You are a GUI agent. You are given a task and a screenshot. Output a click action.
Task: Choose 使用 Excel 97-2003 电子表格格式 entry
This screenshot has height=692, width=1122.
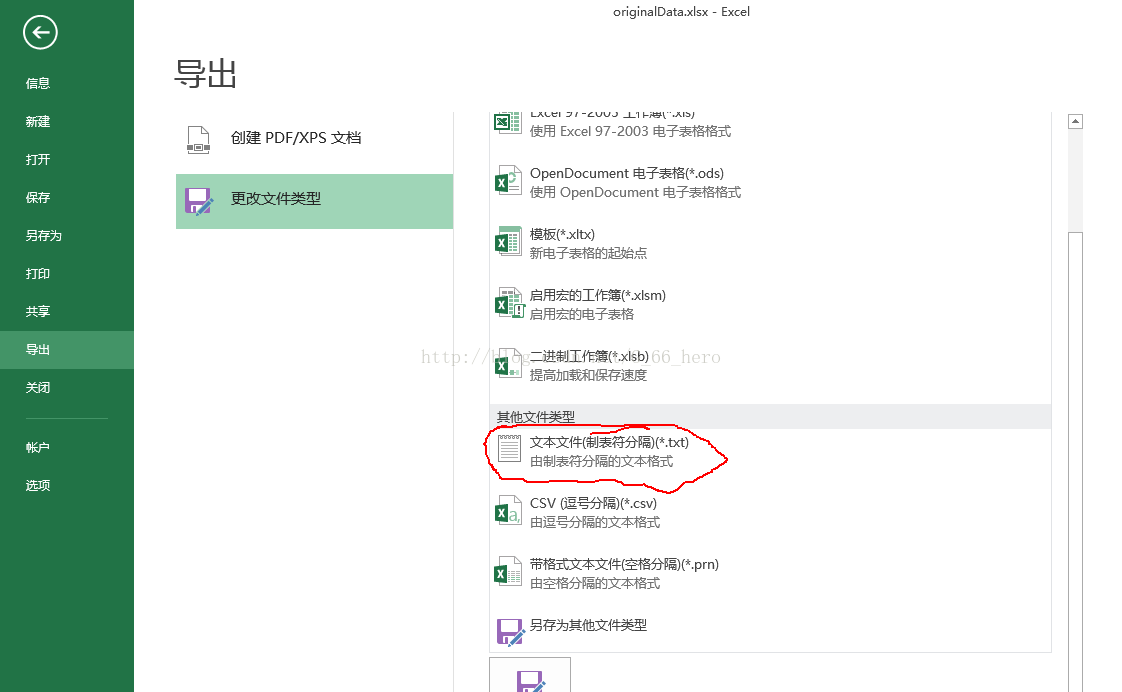click(x=630, y=132)
